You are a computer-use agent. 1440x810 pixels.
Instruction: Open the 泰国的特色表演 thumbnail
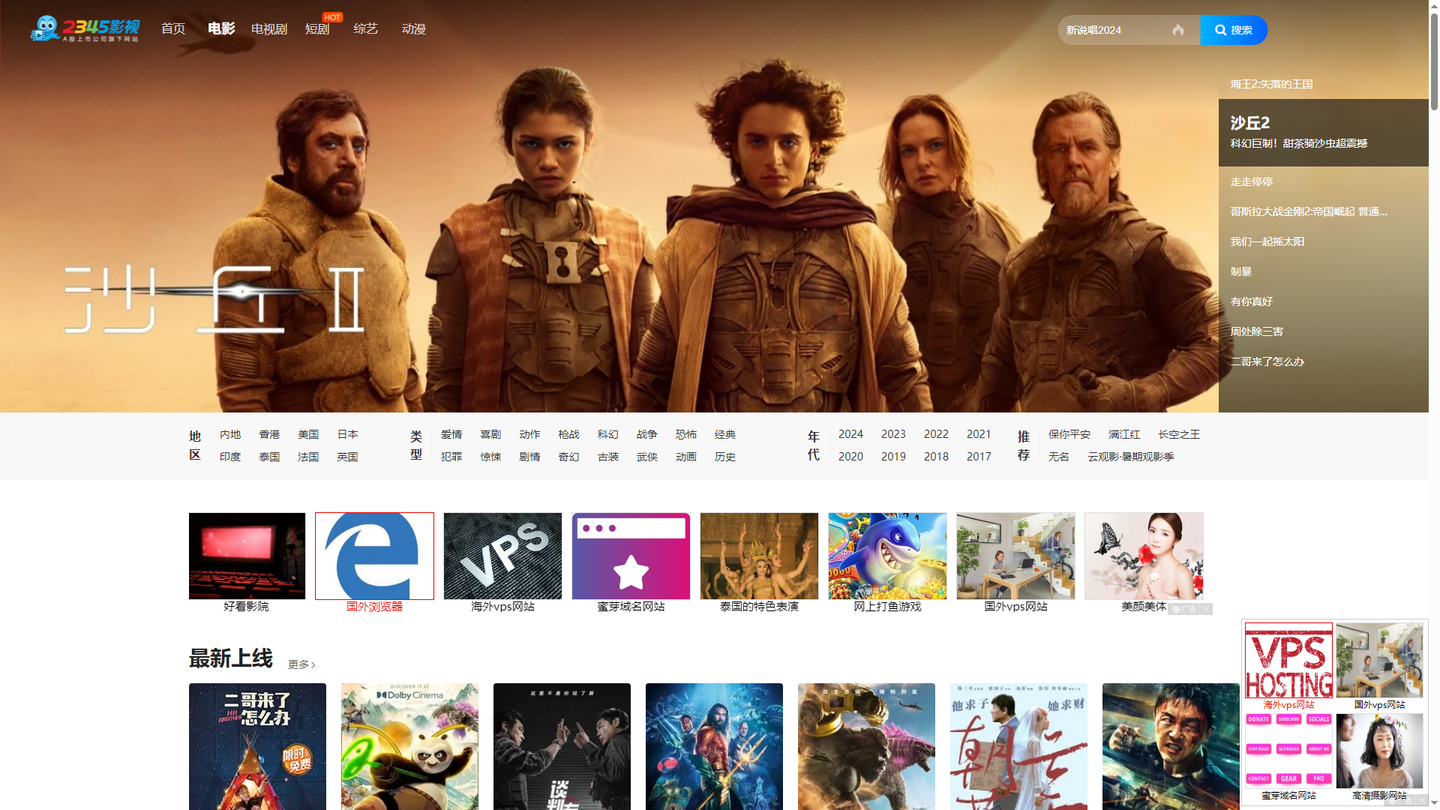point(759,556)
